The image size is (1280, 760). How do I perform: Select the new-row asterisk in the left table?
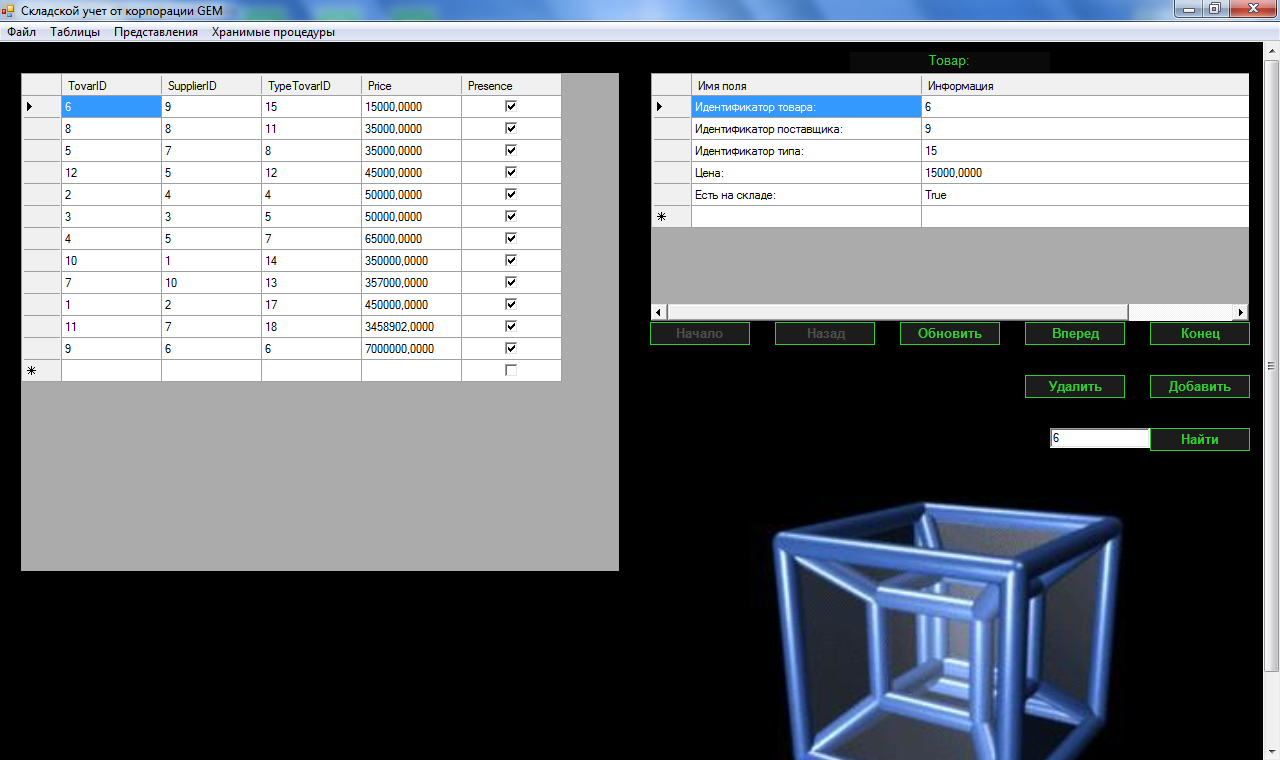point(31,371)
